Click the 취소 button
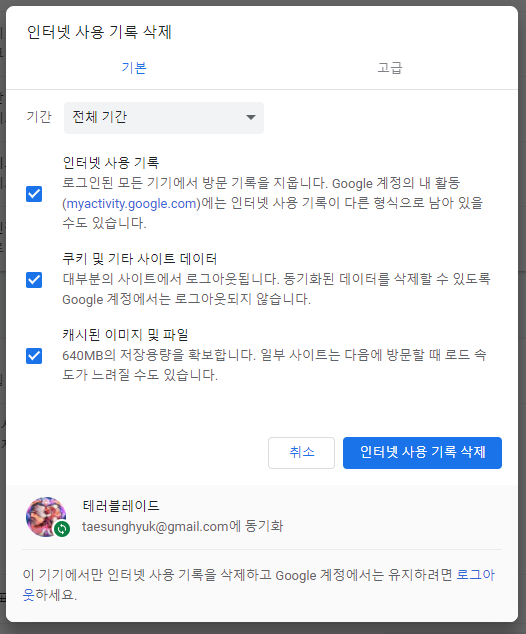526x634 pixels. click(301, 452)
